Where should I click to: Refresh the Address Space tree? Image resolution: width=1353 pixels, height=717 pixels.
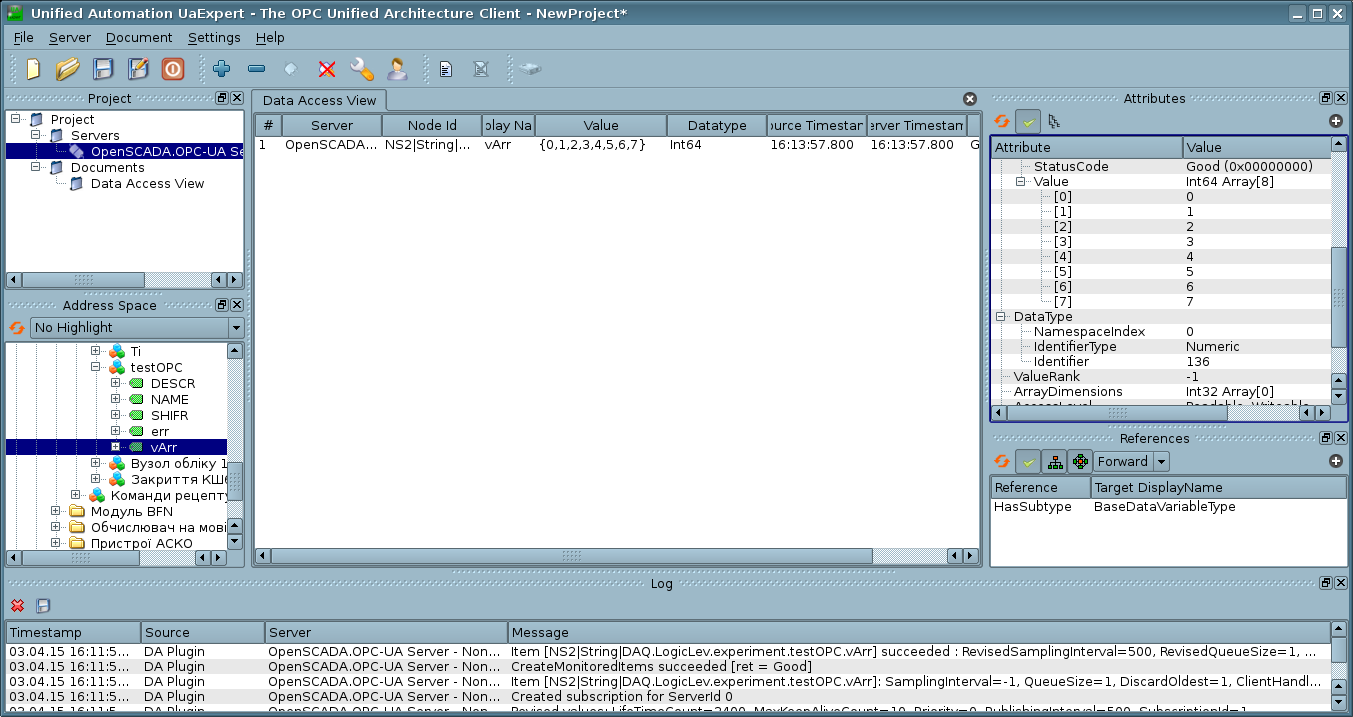coord(17,328)
